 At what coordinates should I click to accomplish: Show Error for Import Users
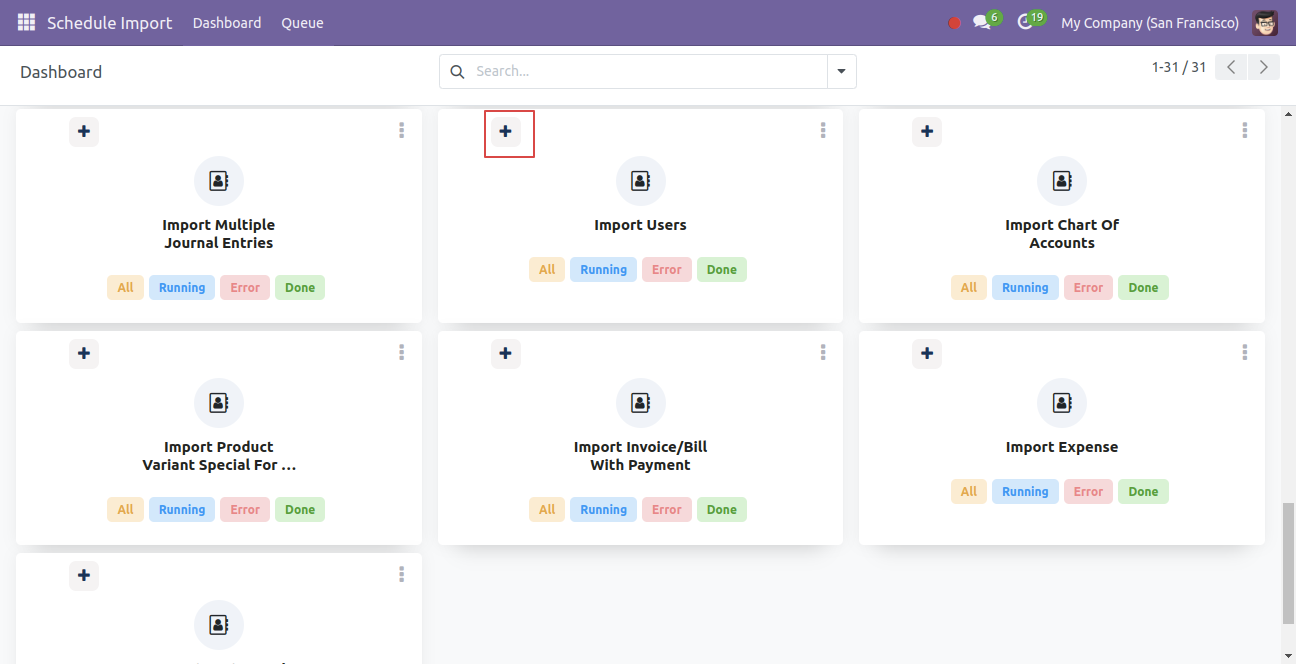coord(667,270)
